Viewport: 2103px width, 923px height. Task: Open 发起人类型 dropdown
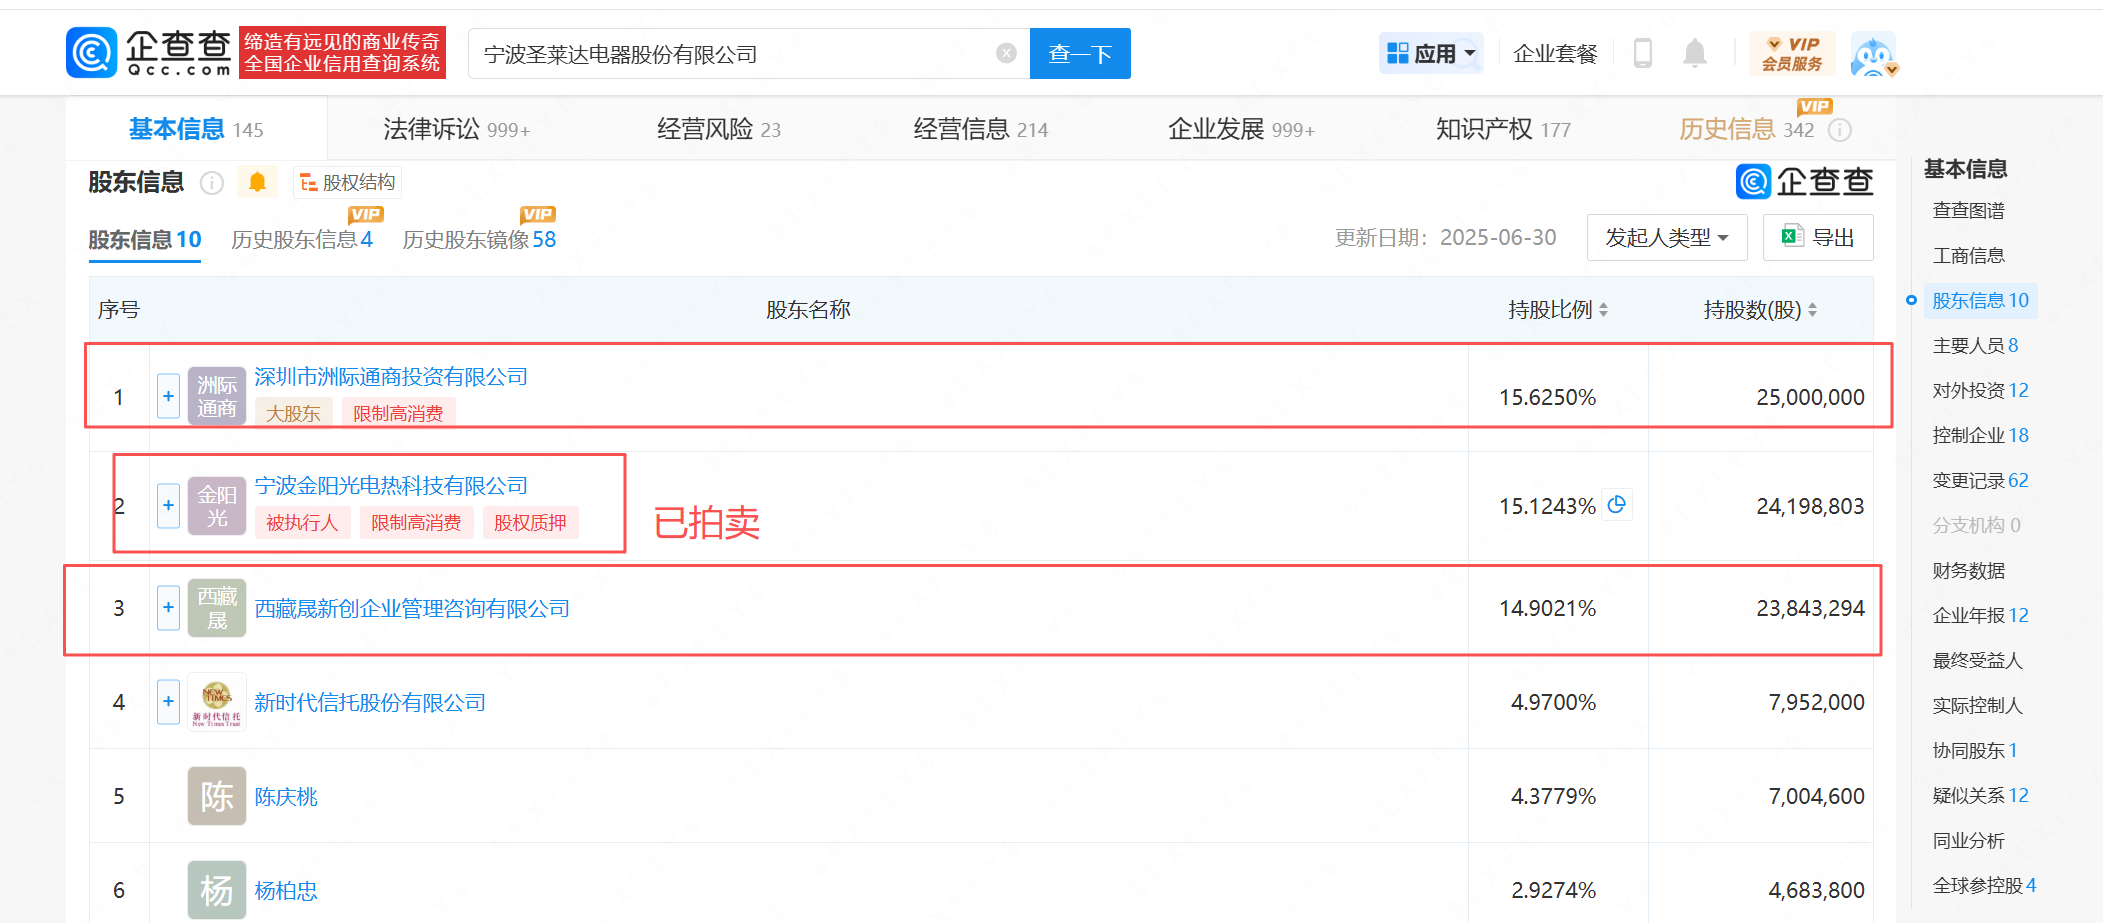coord(1667,238)
